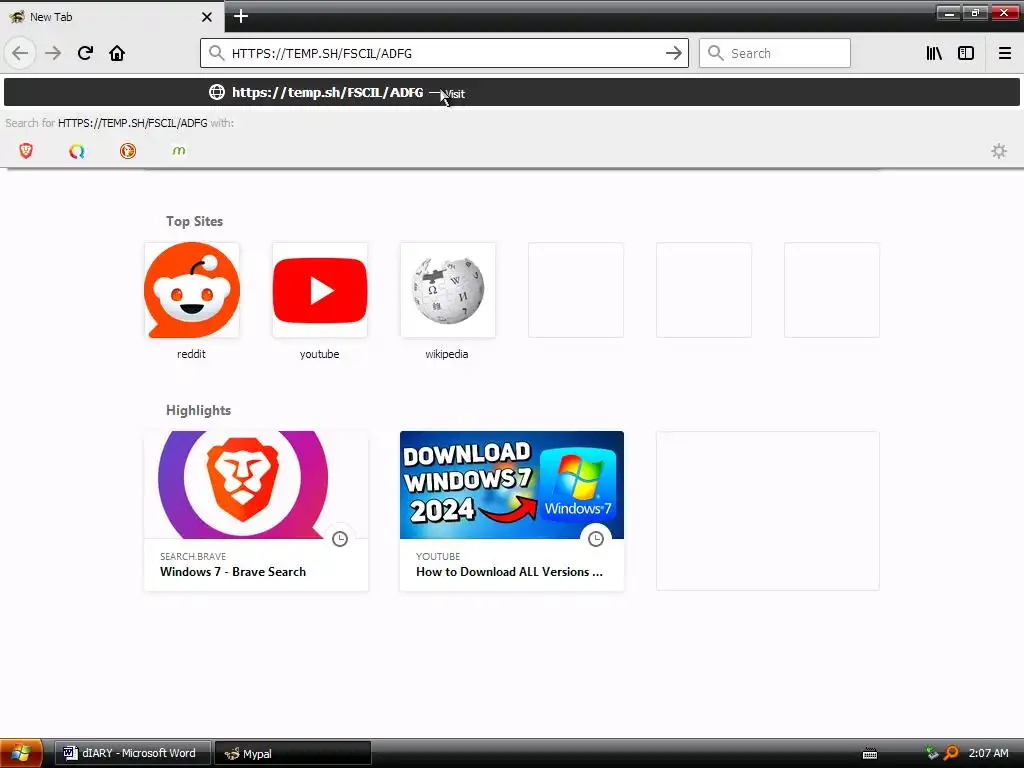Screen dimensions: 1024x768
Task: Go back to the previous page
Action: tap(20, 53)
